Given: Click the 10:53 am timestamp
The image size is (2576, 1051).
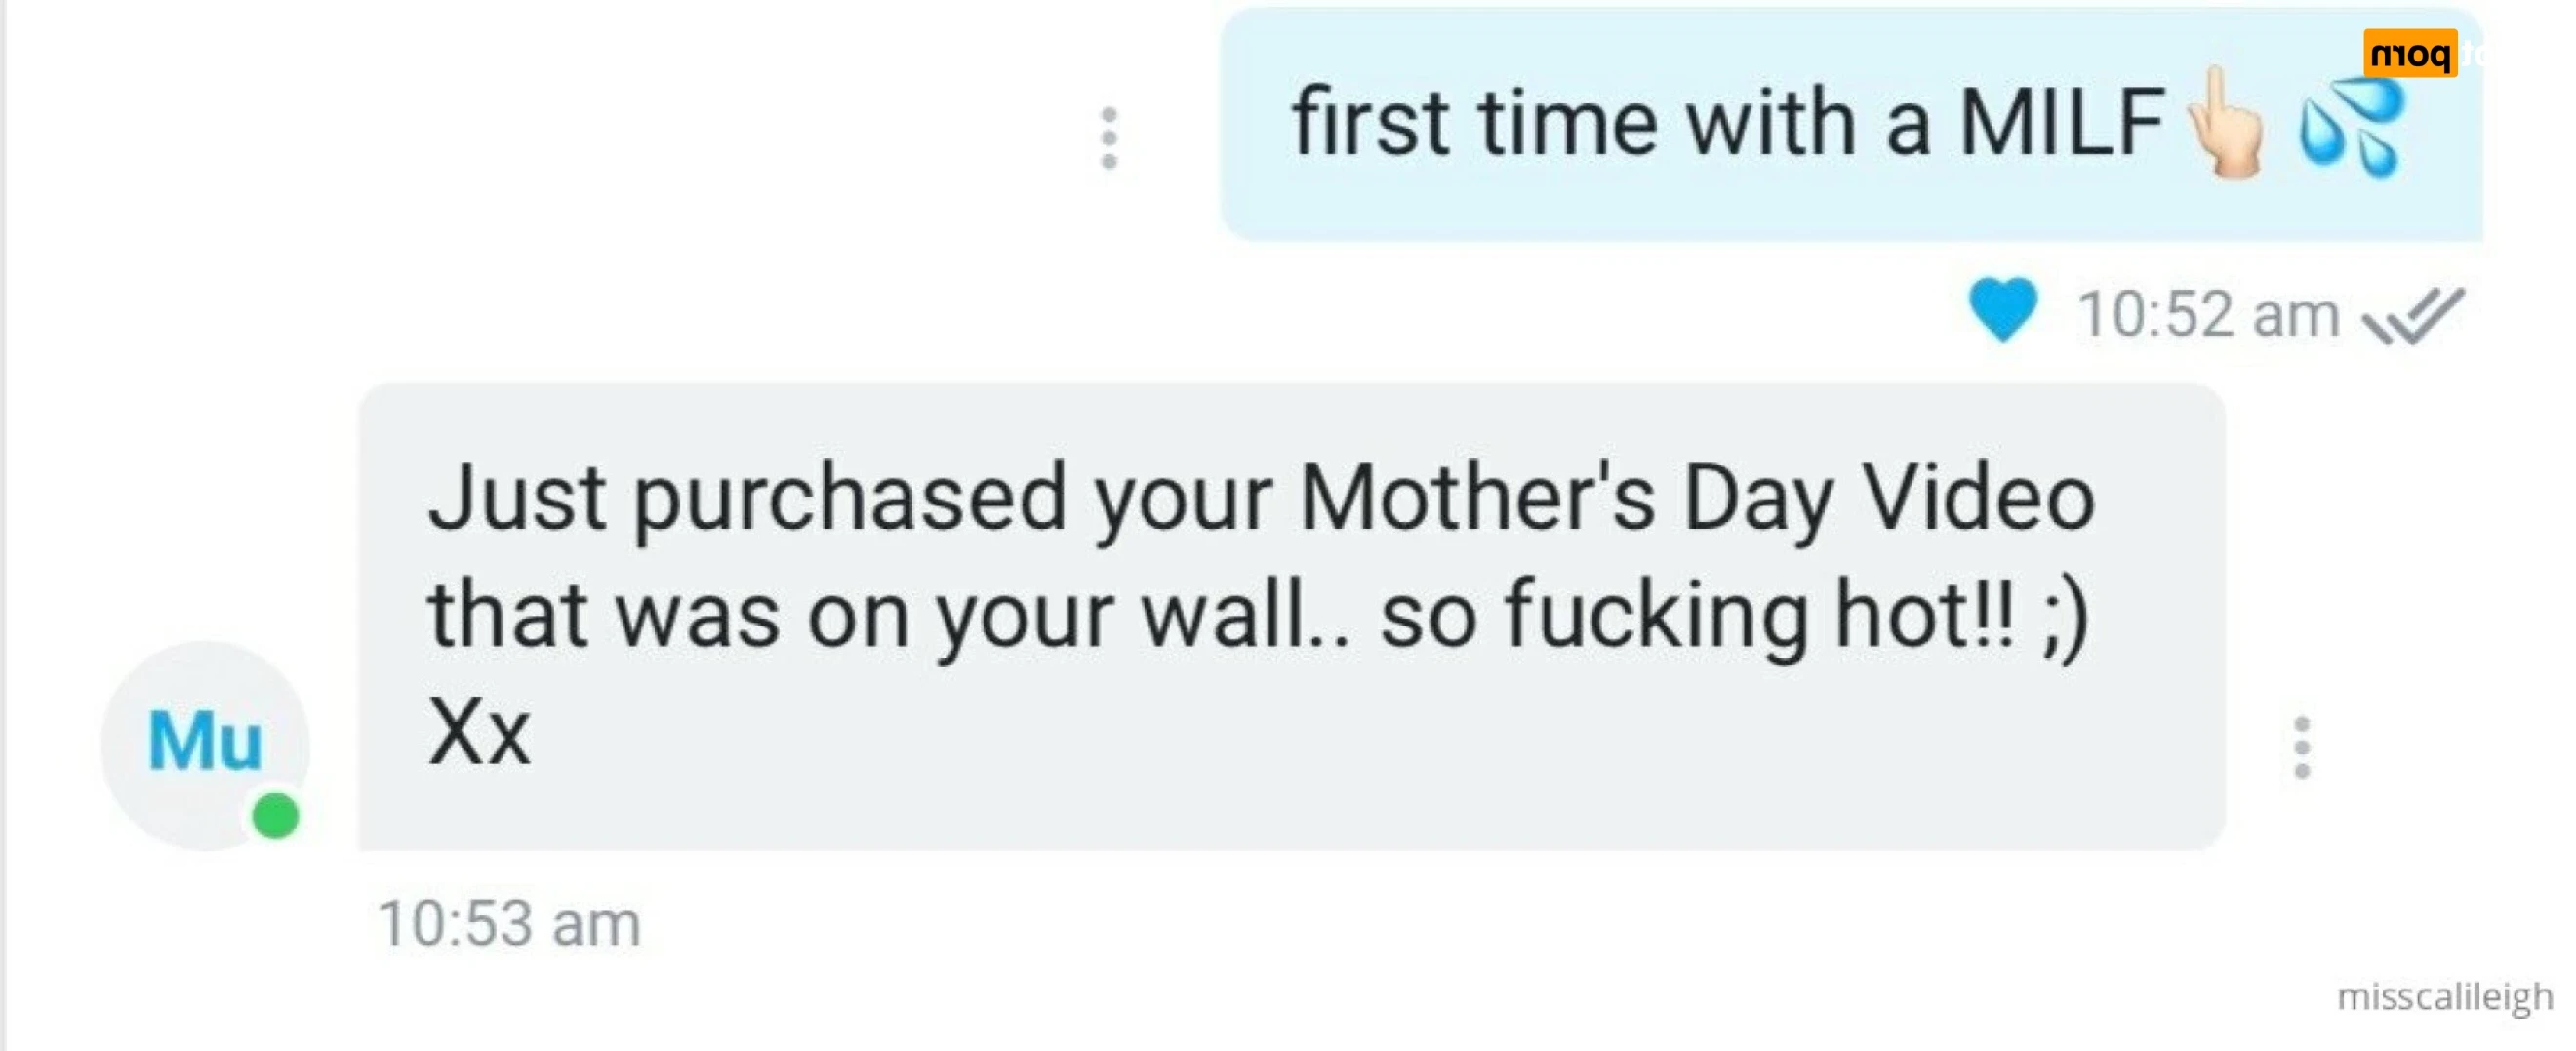Looking at the screenshot, I should coord(509,923).
